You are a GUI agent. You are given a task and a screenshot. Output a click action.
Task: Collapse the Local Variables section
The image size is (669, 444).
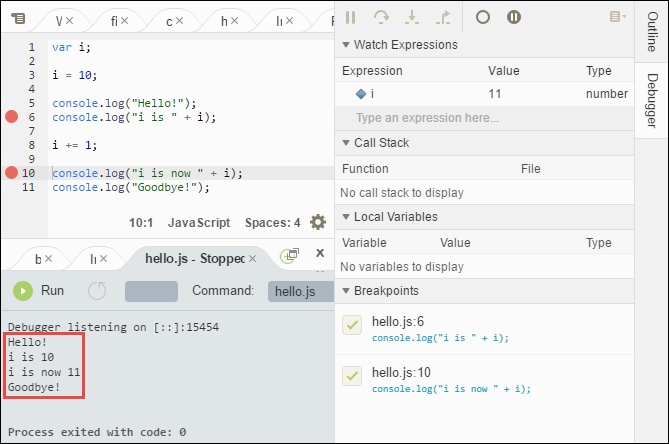346,217
